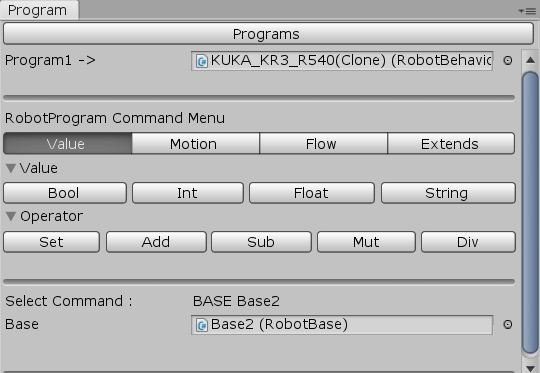Open object picker for Base field
This screenshot has width=540, height=373.
[x=508, y=324]
